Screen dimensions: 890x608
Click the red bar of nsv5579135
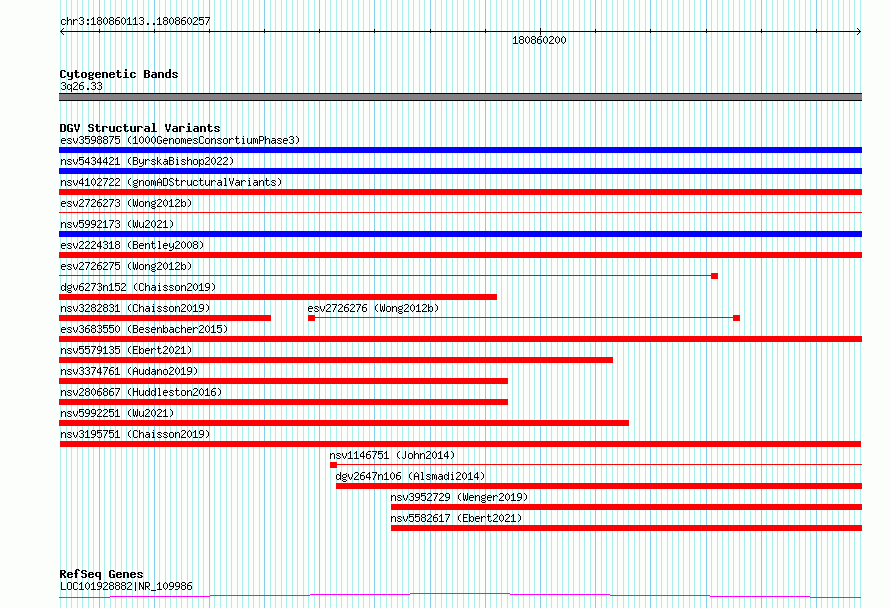pyautogui.click(x=336, y=360)
